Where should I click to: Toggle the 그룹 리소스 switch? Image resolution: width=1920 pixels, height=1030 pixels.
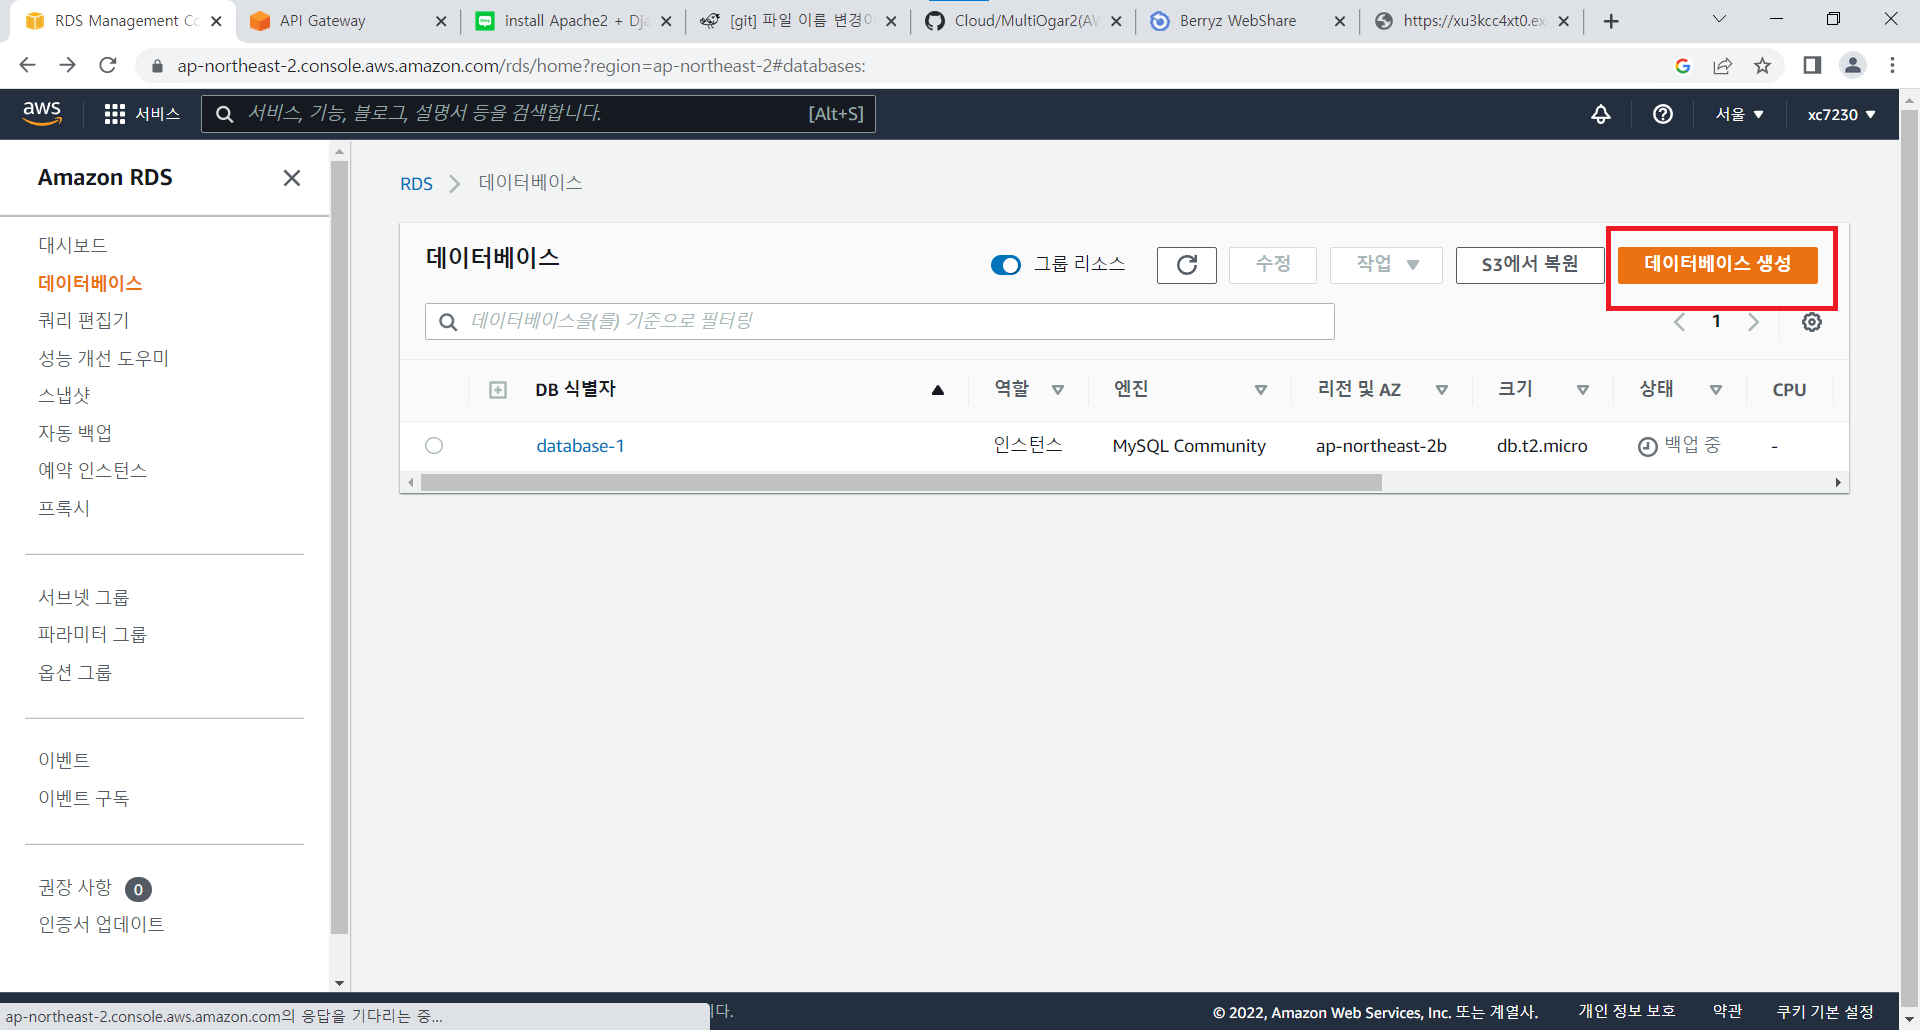point(1006,265)
